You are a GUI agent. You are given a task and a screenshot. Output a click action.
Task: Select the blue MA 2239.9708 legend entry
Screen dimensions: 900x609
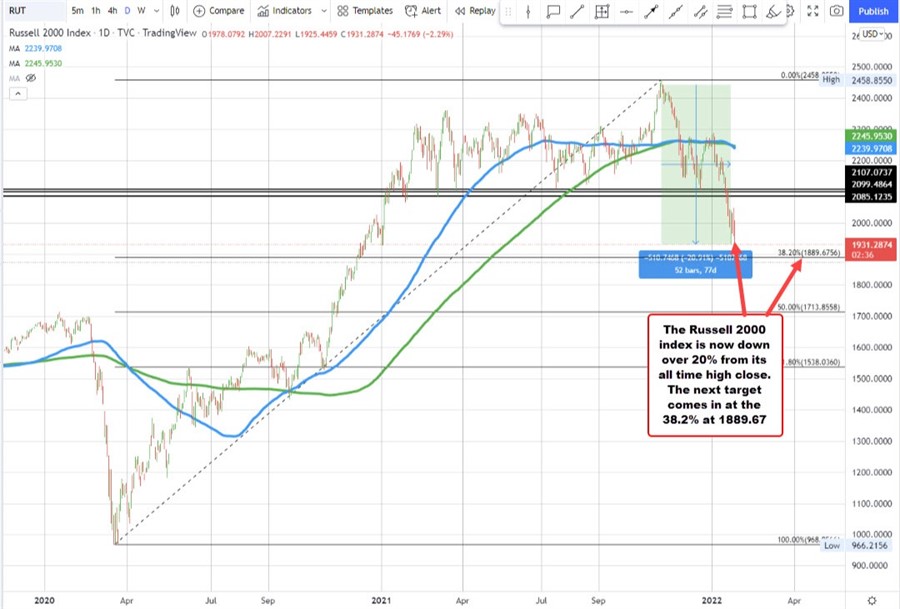36,49
